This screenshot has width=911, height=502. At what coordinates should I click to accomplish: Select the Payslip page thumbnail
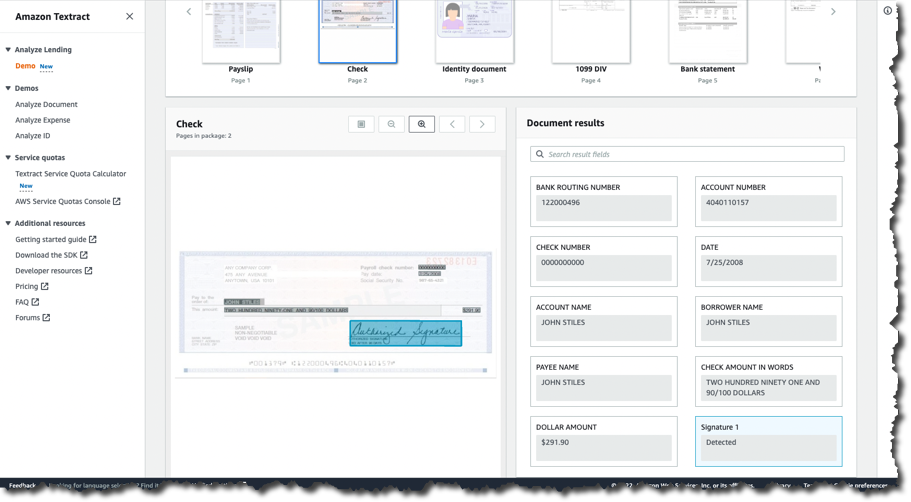241,32
